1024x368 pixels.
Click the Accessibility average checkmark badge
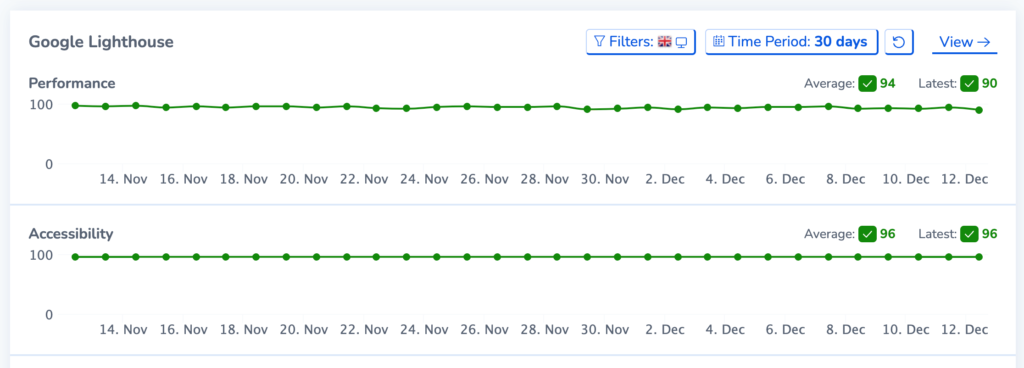[867, 234]
